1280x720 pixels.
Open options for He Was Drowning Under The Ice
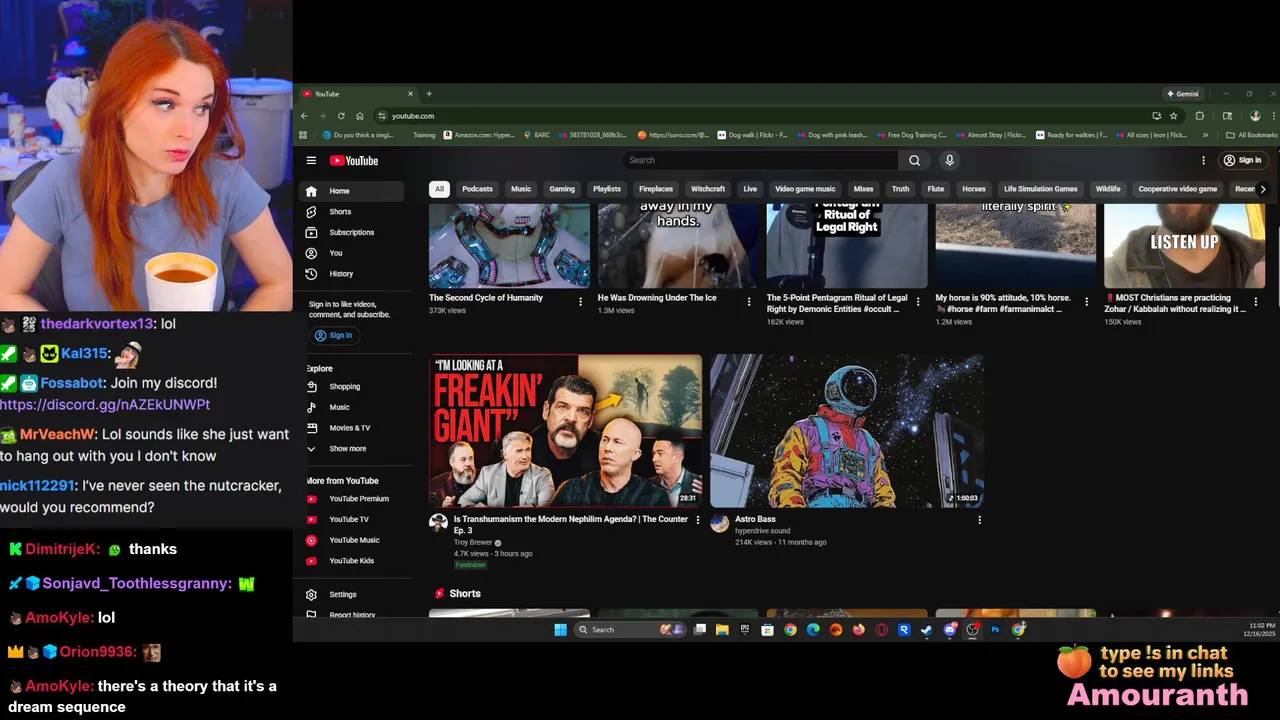coord(749,301)
